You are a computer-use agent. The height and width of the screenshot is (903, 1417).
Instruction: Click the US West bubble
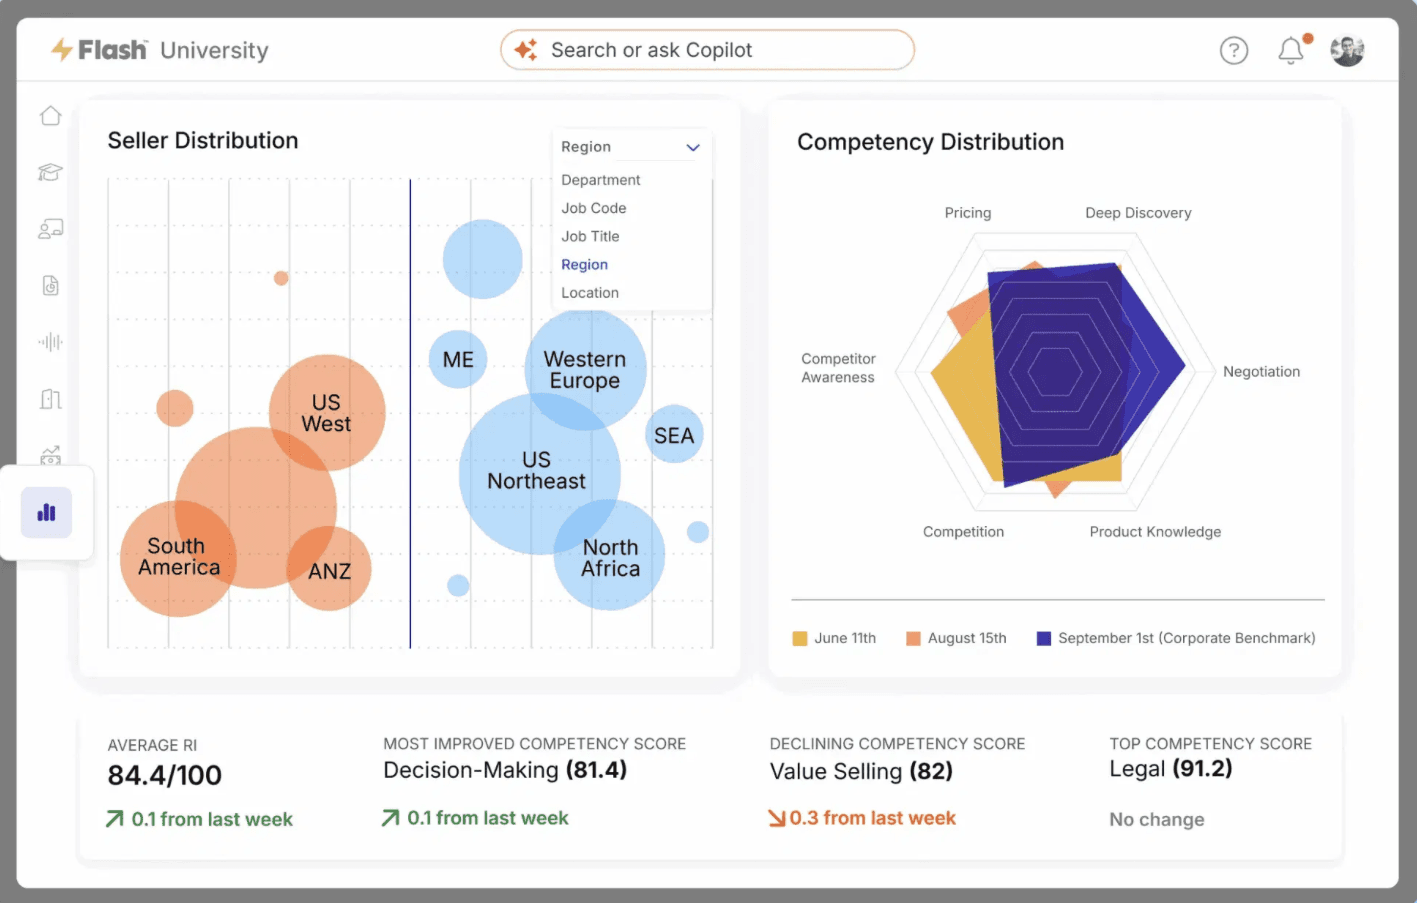(x=327, y=412)
